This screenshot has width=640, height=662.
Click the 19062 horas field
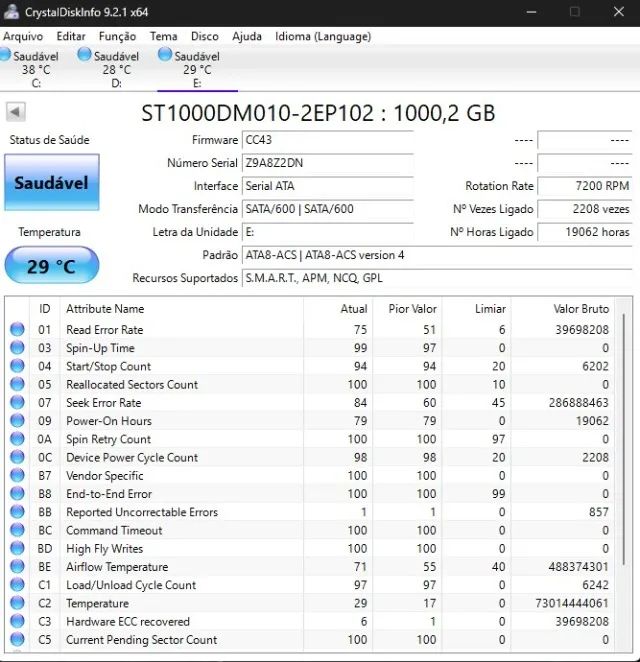(x=585, y=232)
